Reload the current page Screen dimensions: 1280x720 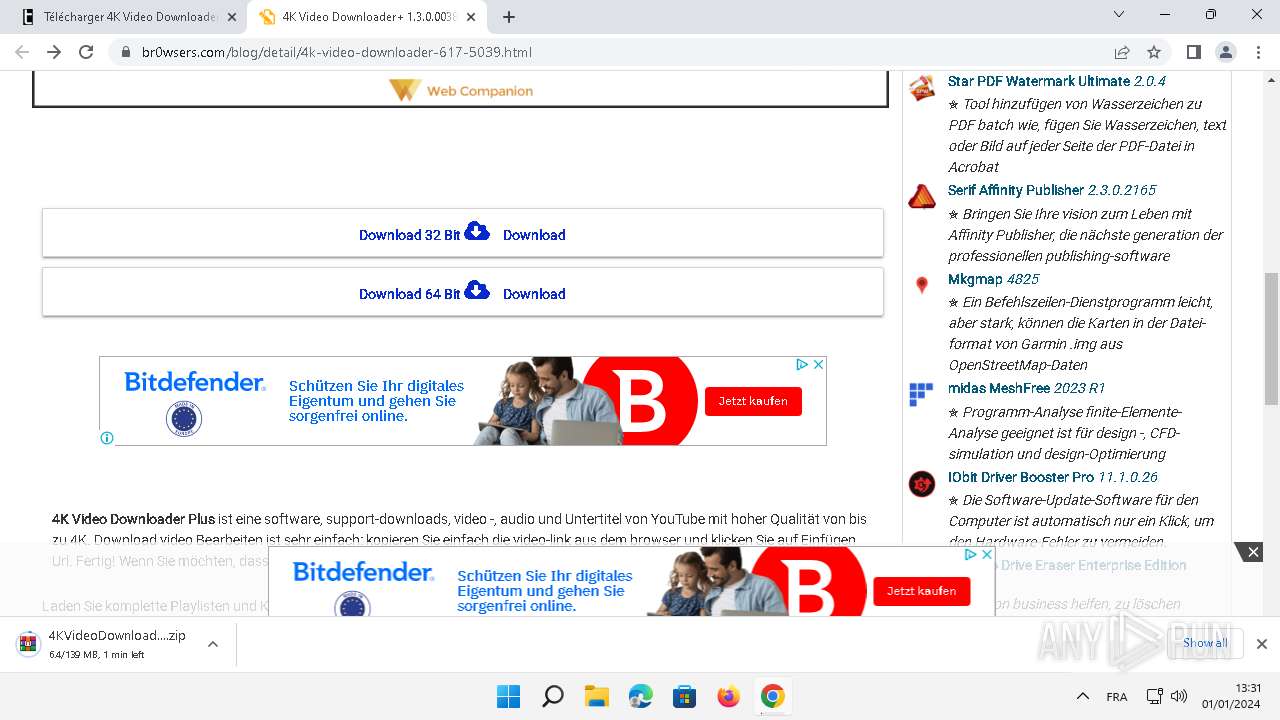(86, 52)
